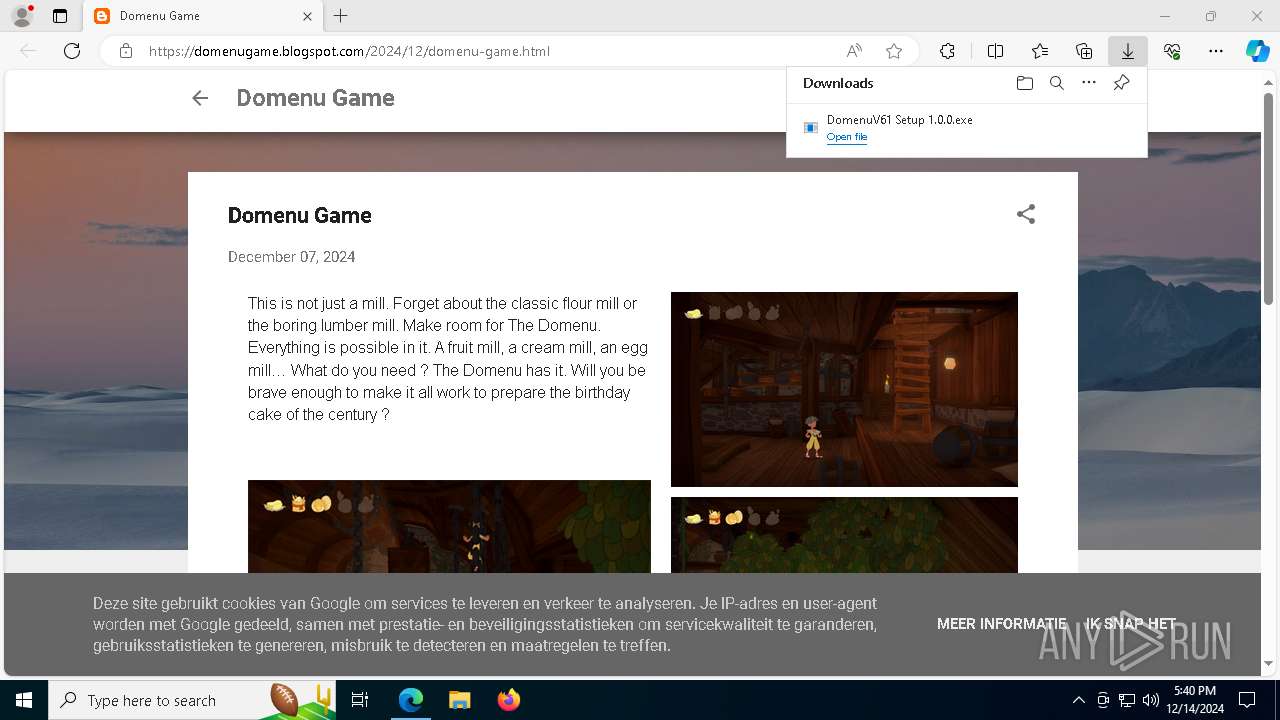Open Firefox from taskbar
This screenshot has height=720, width=1280.
(x=508, y=700)
